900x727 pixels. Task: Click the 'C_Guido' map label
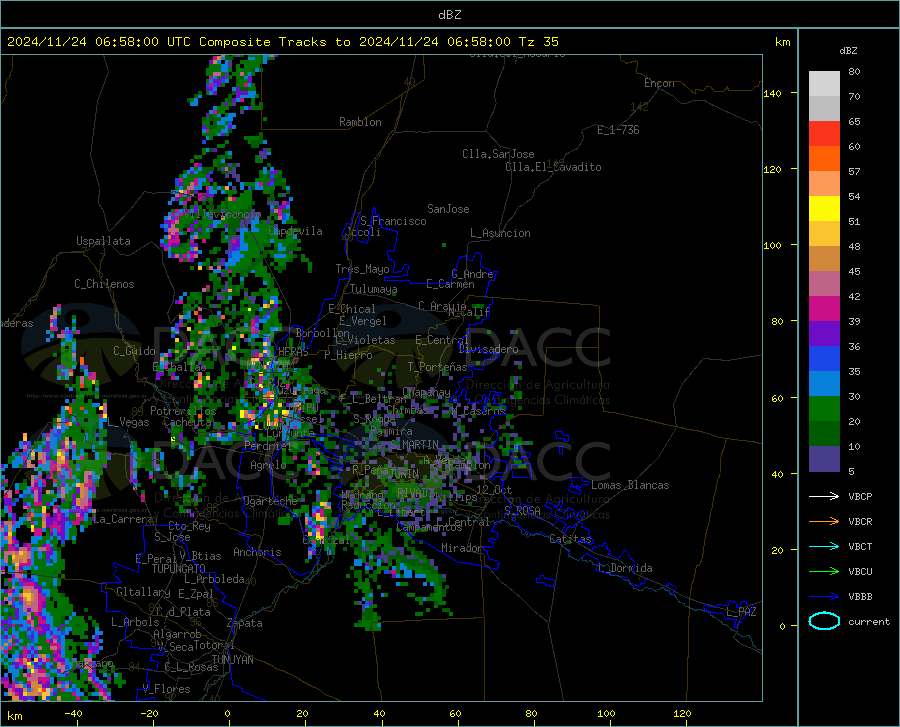[134, 351]
